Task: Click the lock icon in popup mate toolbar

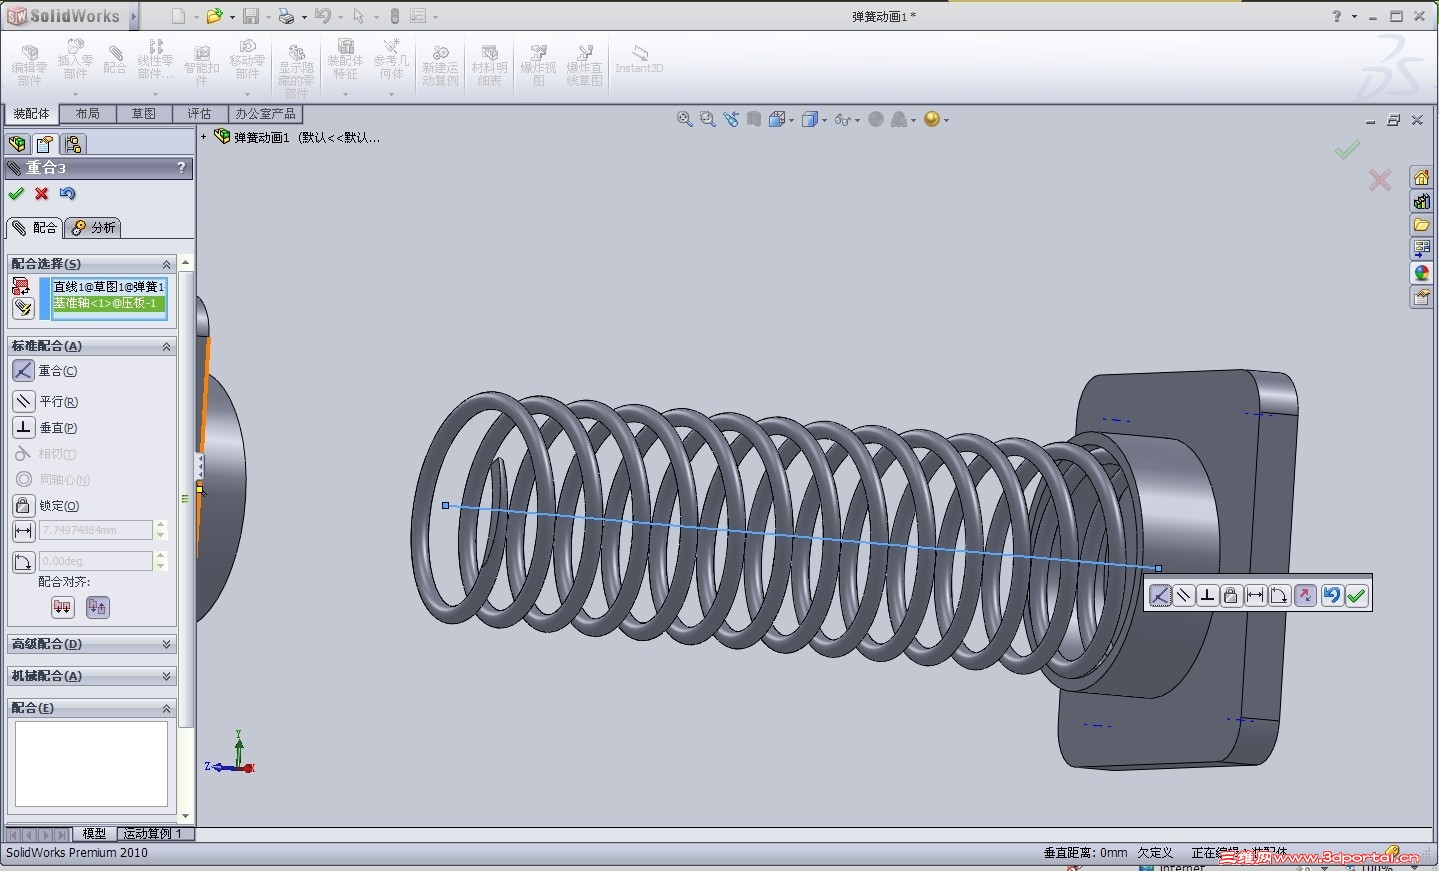Action: [x=1232, y=596]
